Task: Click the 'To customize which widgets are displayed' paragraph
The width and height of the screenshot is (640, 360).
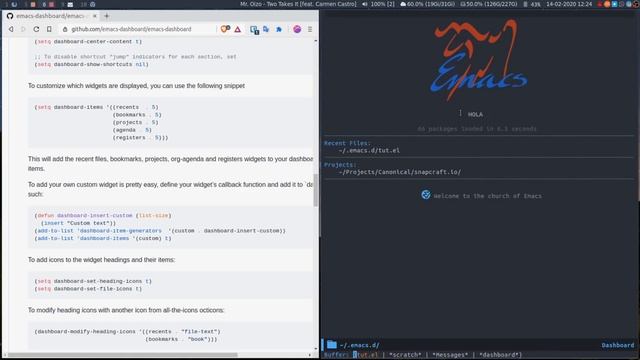Action: [x=136, y=86]
